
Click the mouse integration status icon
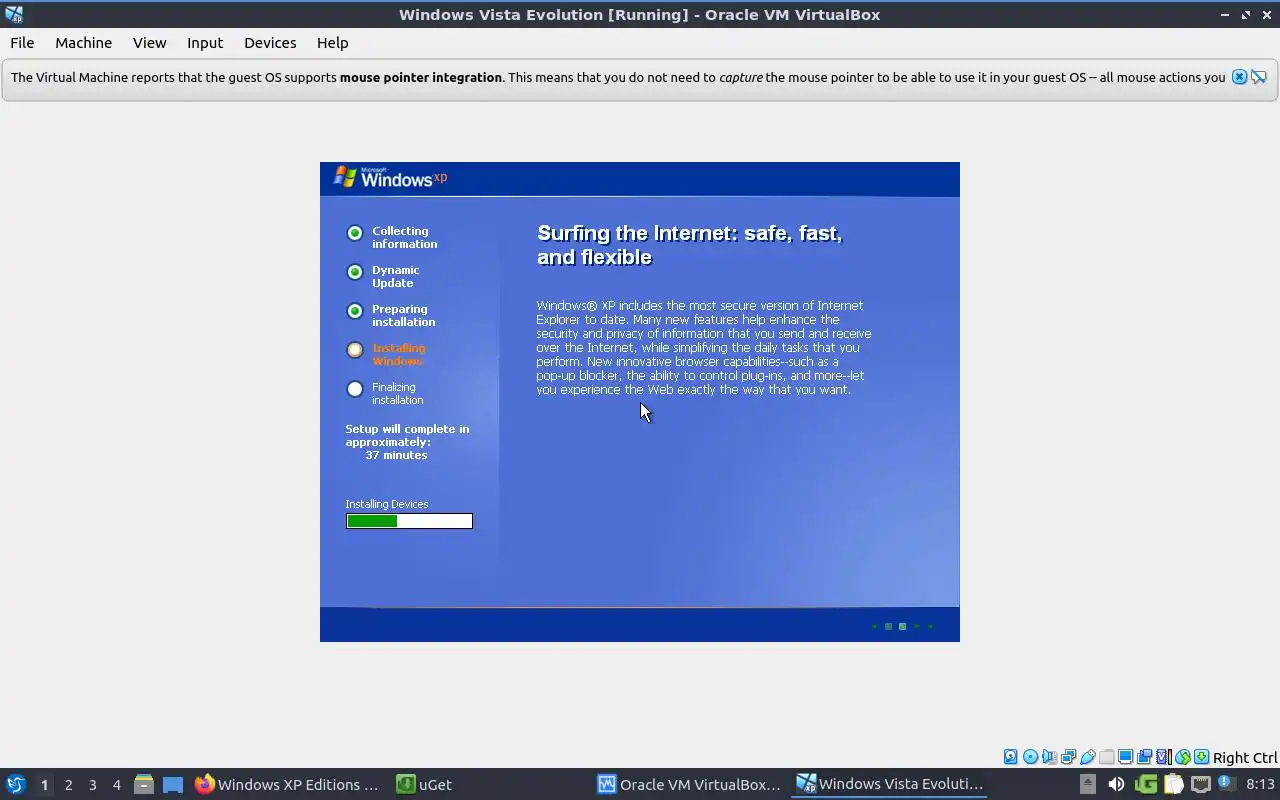pyautogui.click(x=1183, y=757)
